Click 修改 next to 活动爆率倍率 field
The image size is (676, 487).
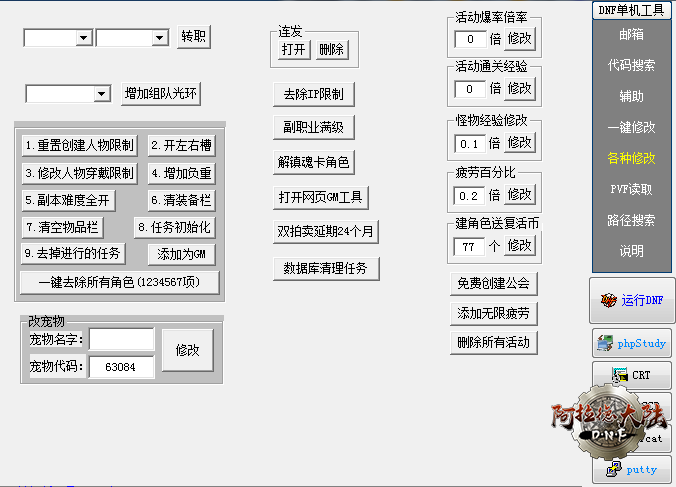point(520,38)
